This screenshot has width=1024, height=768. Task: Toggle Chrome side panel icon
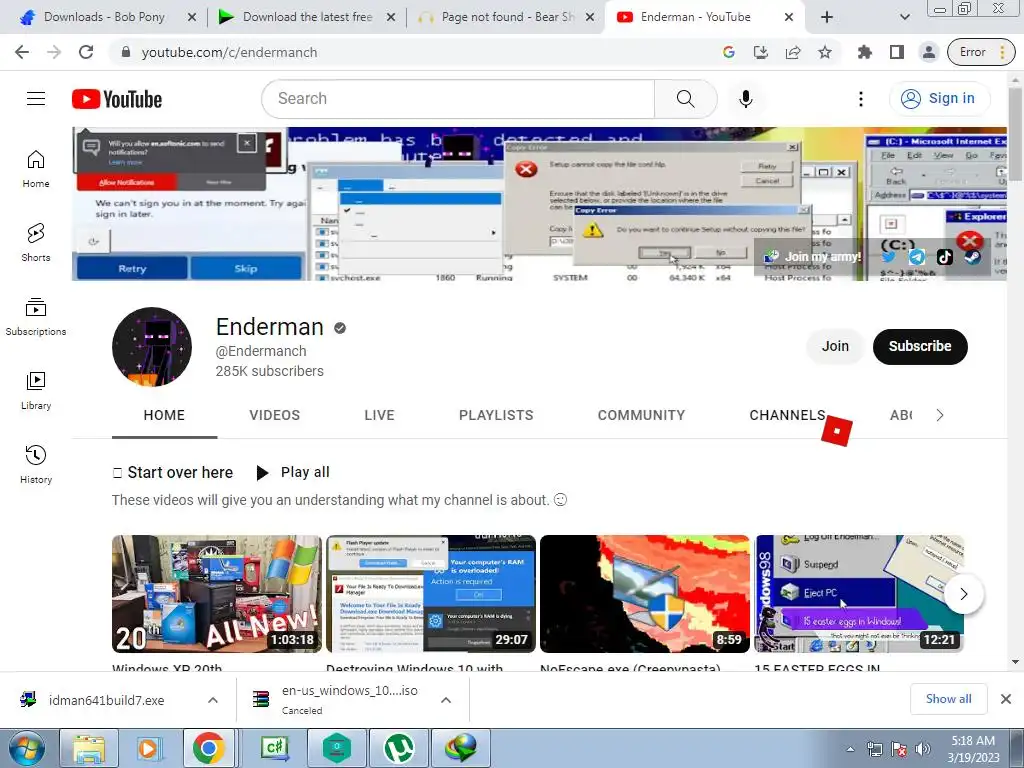(897, 52)
